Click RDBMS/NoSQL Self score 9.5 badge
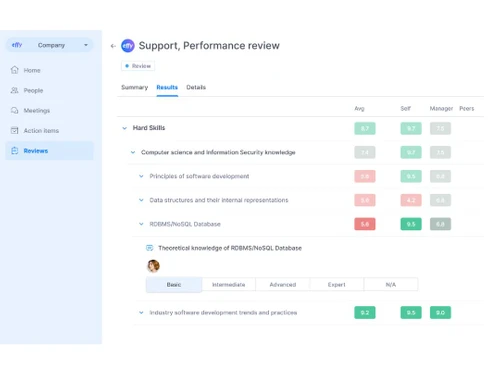Image resolution: width=500 pixels, height=375 pixels. point(411,224)
